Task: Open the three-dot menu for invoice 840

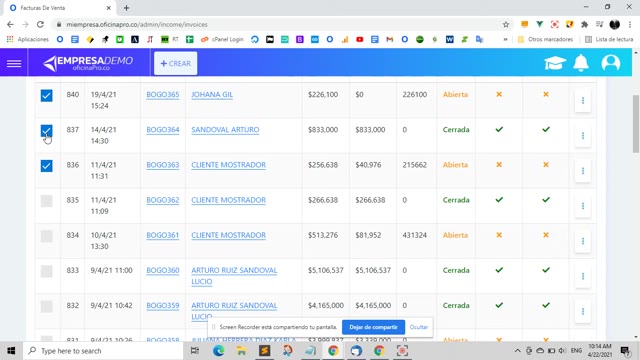Action: [x=582, y=100]
